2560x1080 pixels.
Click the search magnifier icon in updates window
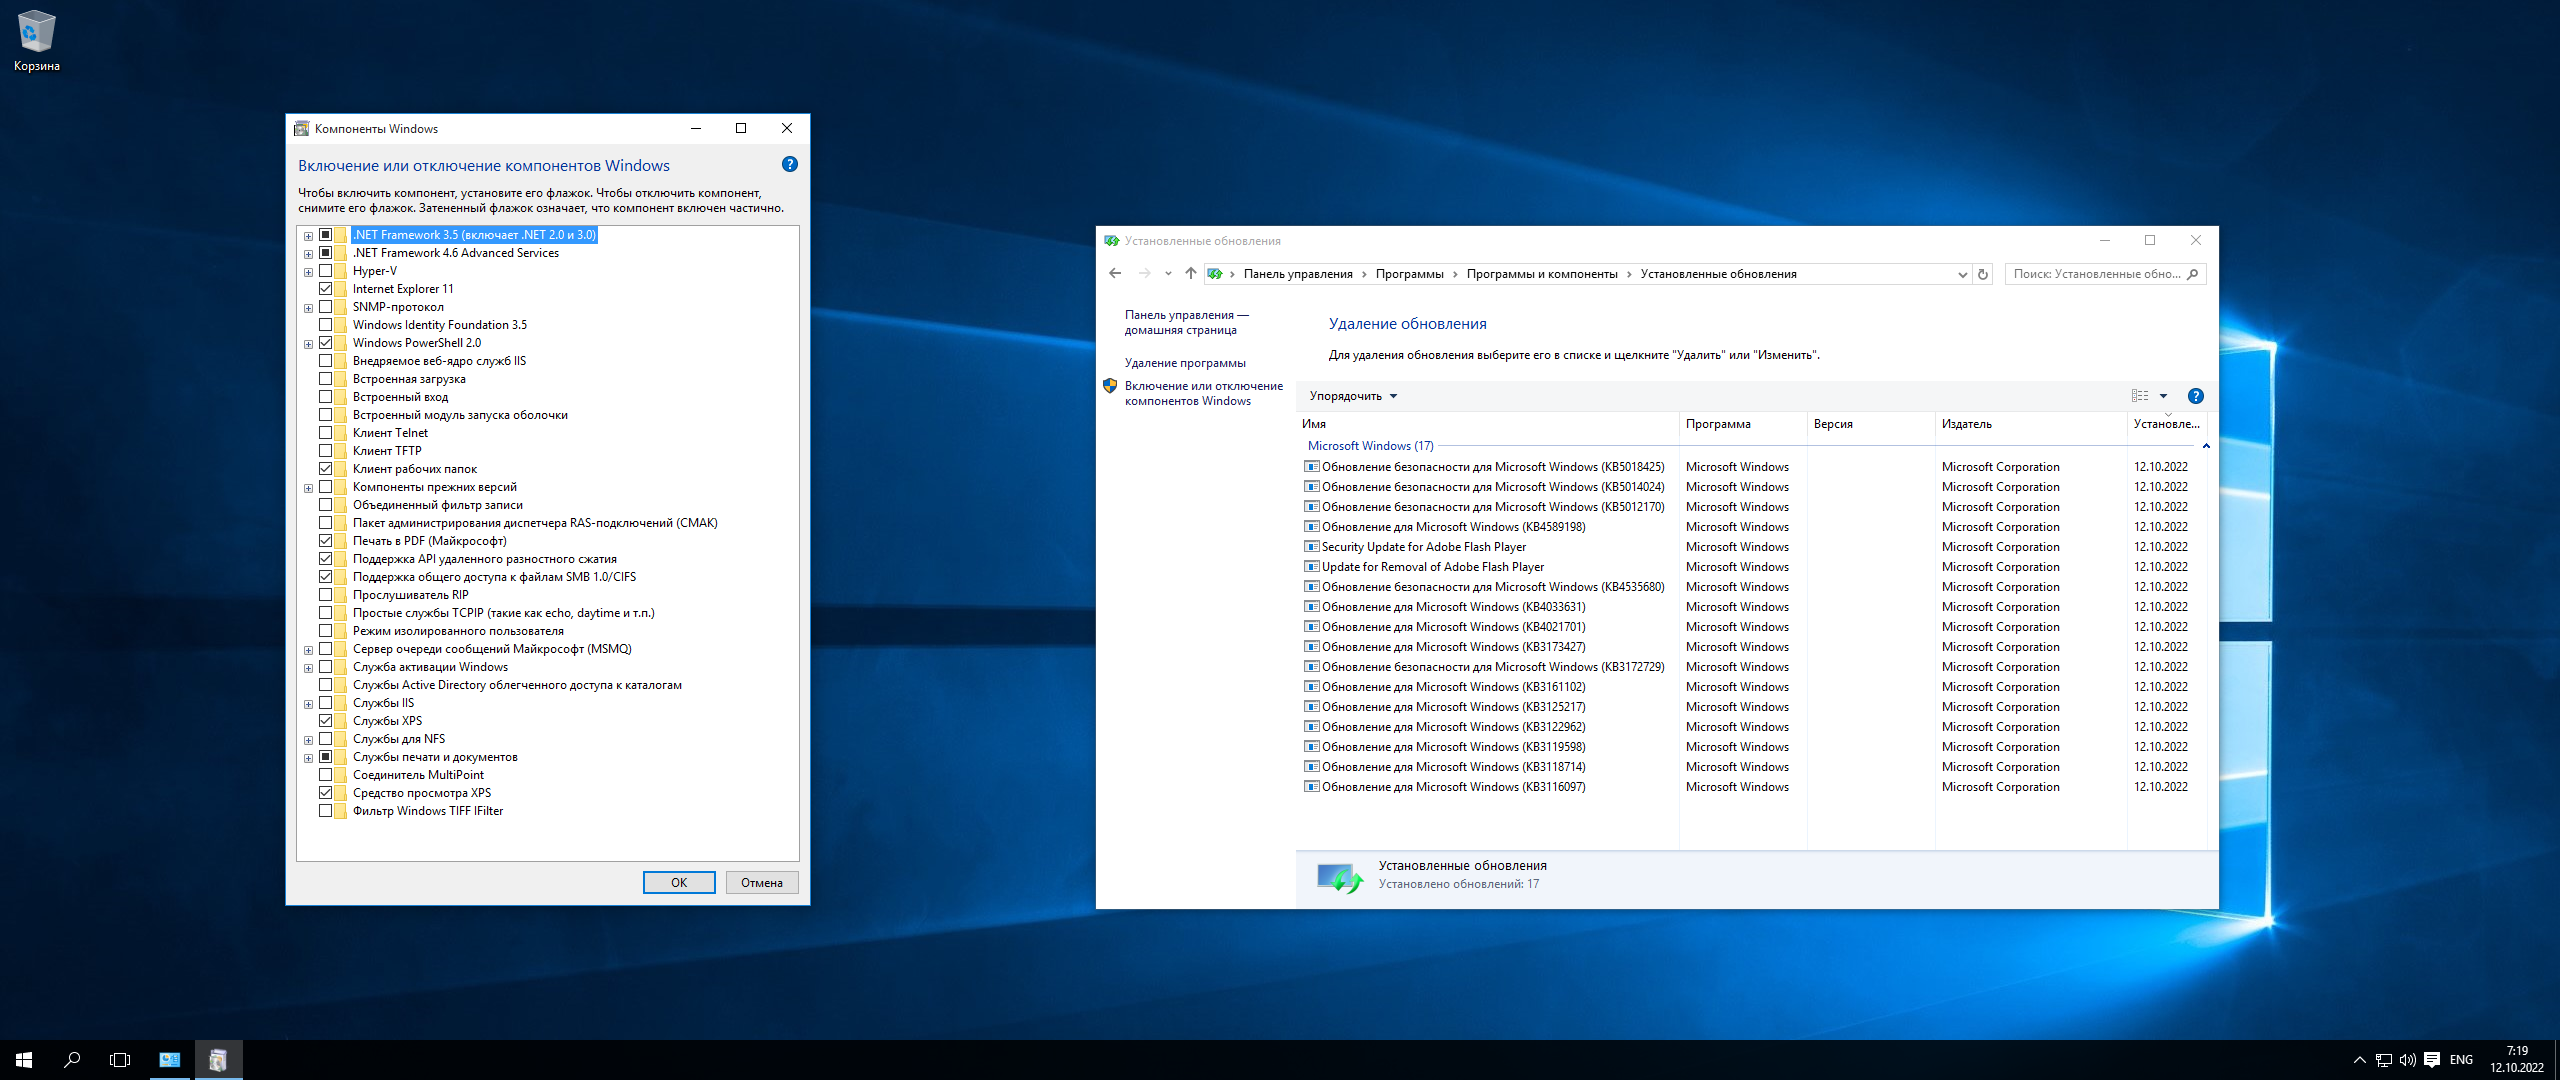[x=2193, y=274]
